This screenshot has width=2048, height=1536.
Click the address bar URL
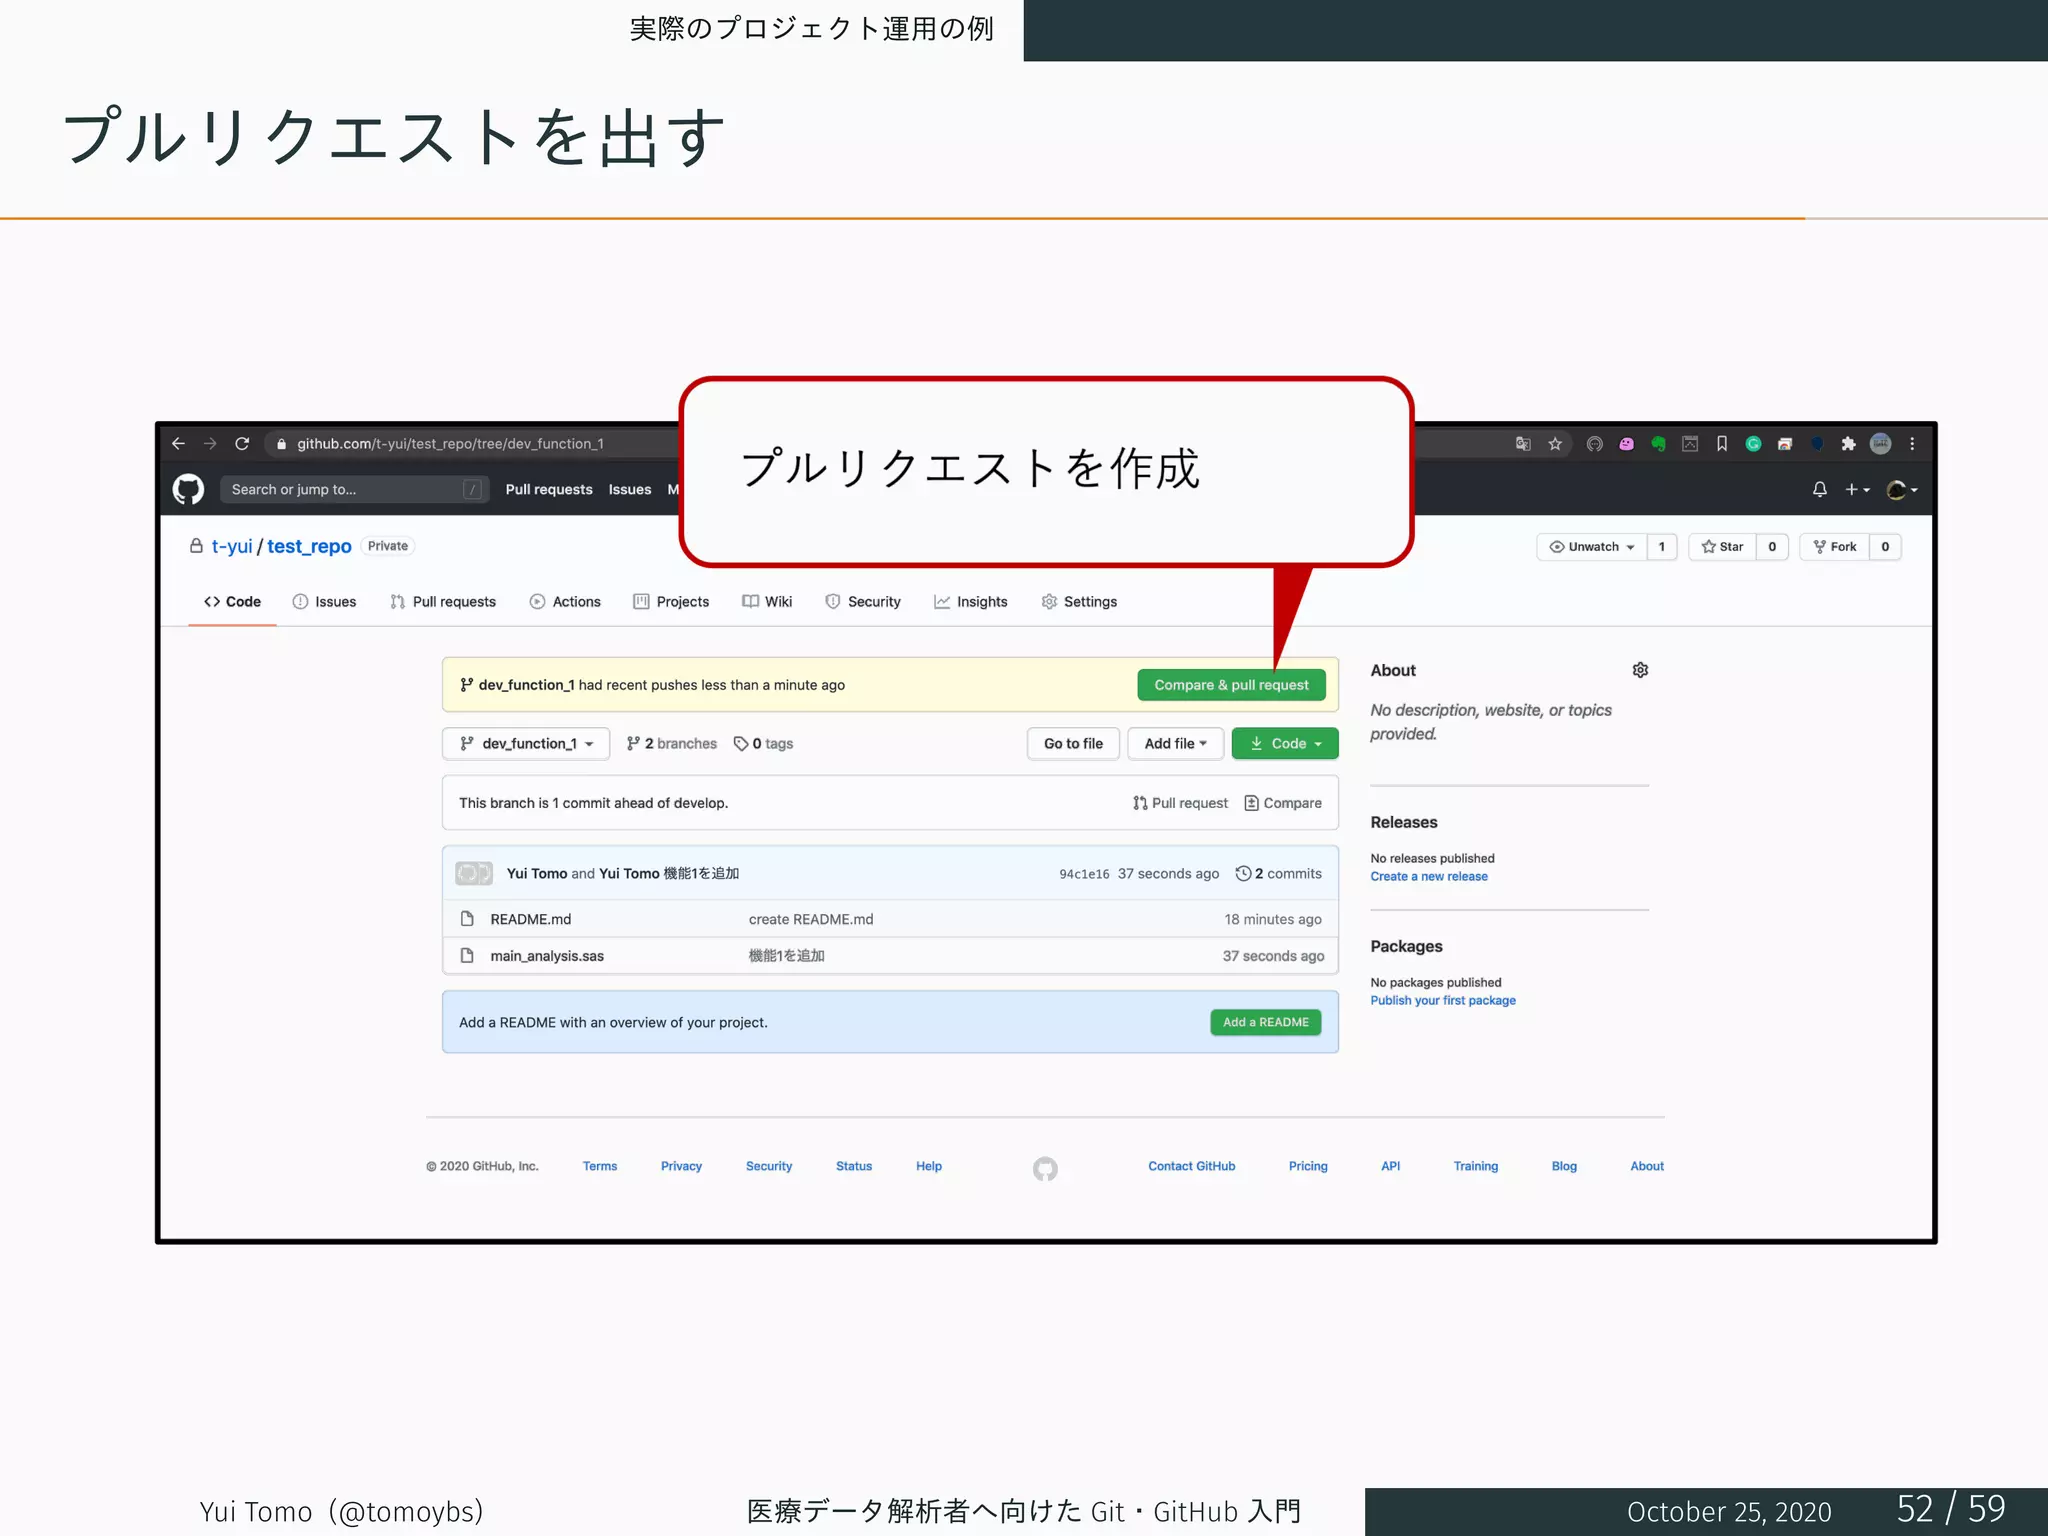[x=450, y=443]
